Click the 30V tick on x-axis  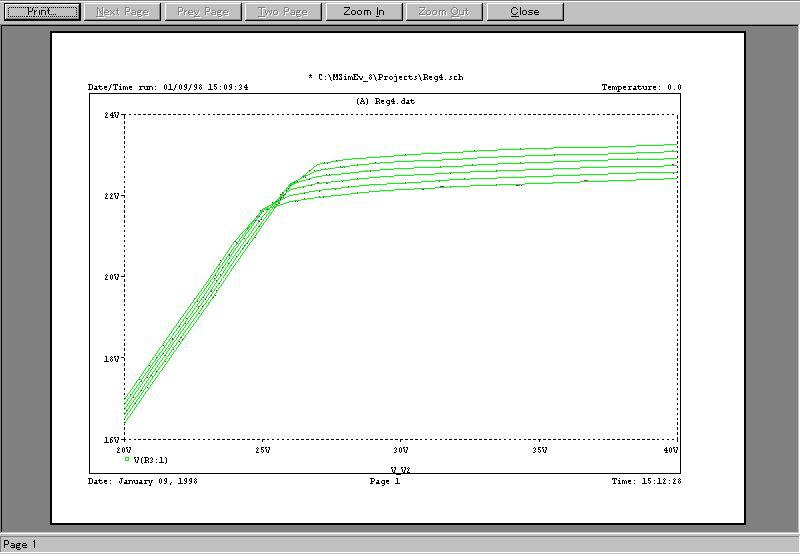(400, 450)
